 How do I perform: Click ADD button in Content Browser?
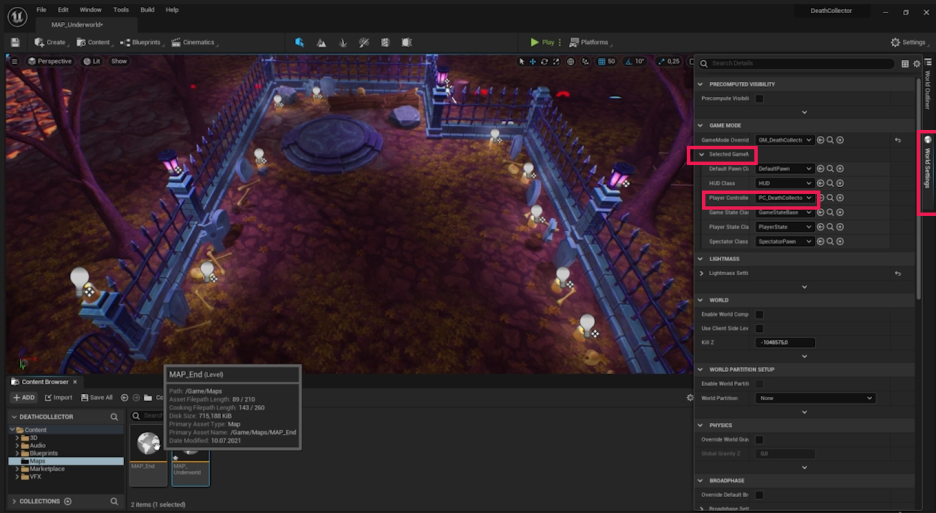point(24,397)
